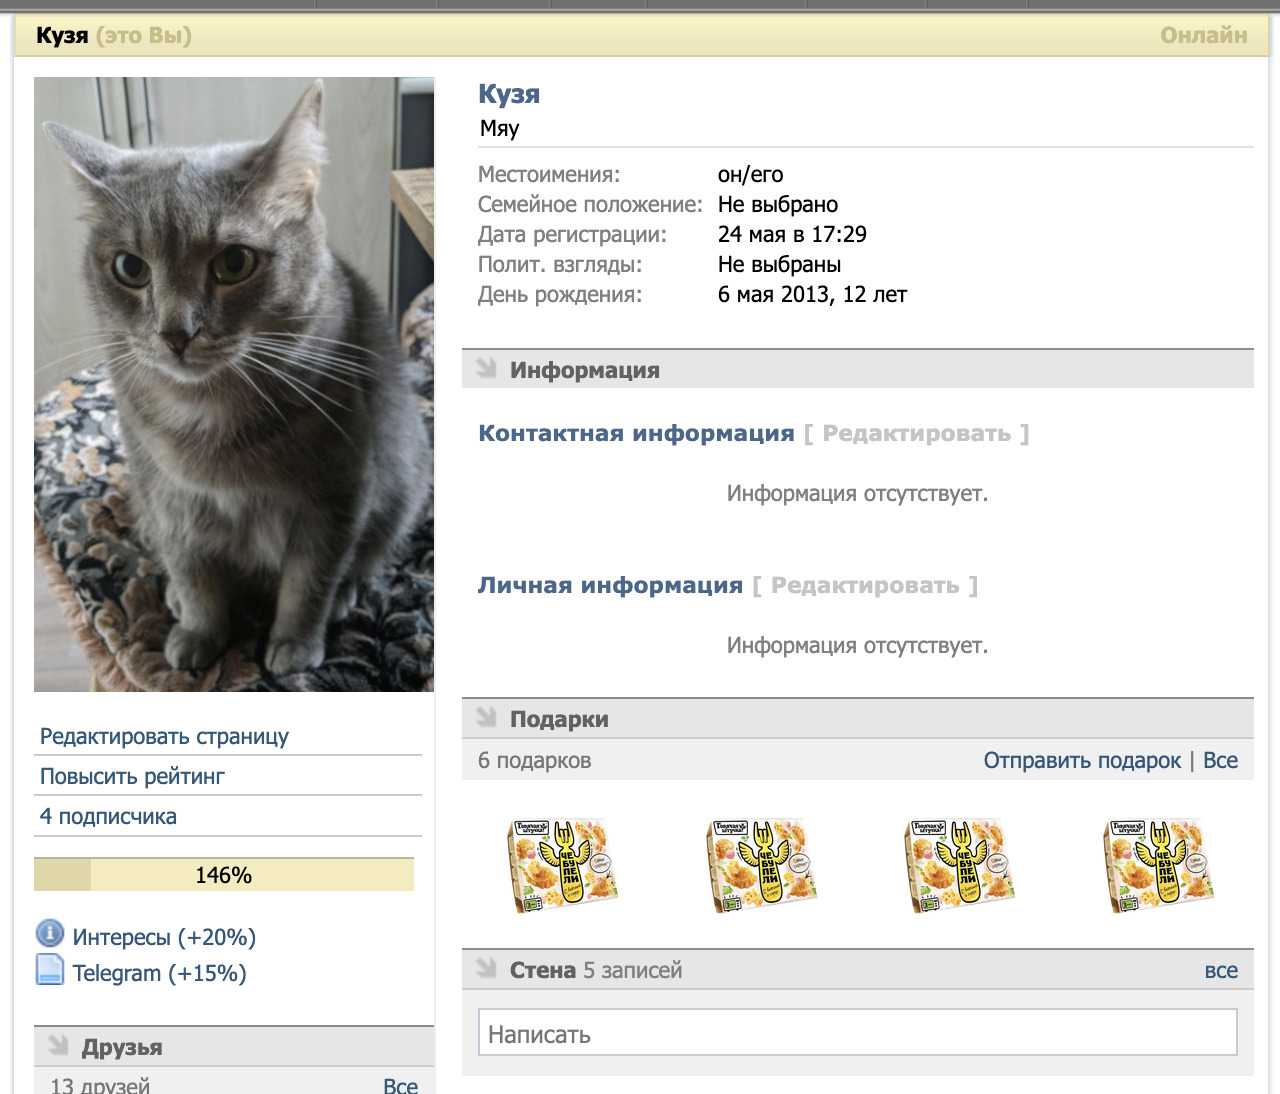Click the Мяу status text
This screenshot has height=1094, width=1280.
point(499,128)
